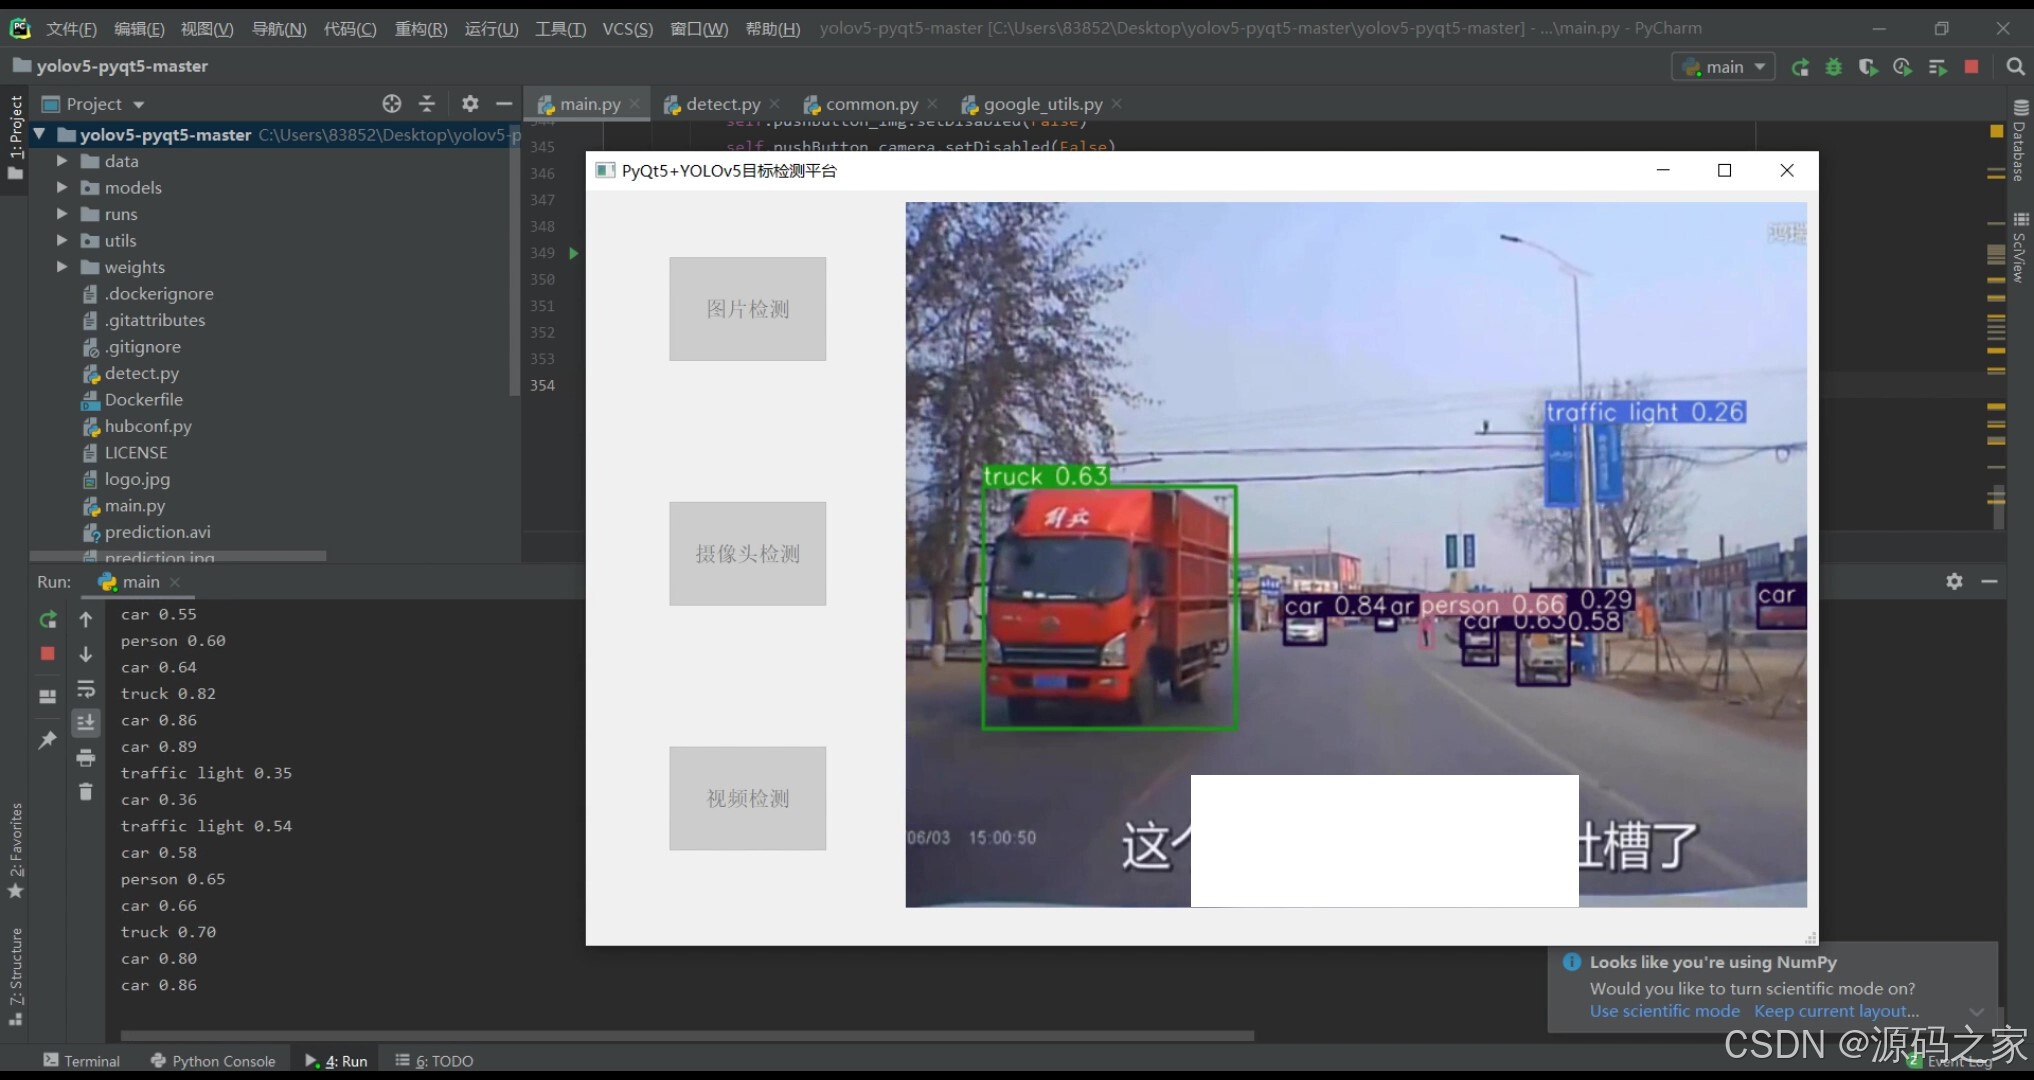This screenshot has height=1080, width=2034.
Task: Open main.py in the project tree
Action: (x=134, y=506)
